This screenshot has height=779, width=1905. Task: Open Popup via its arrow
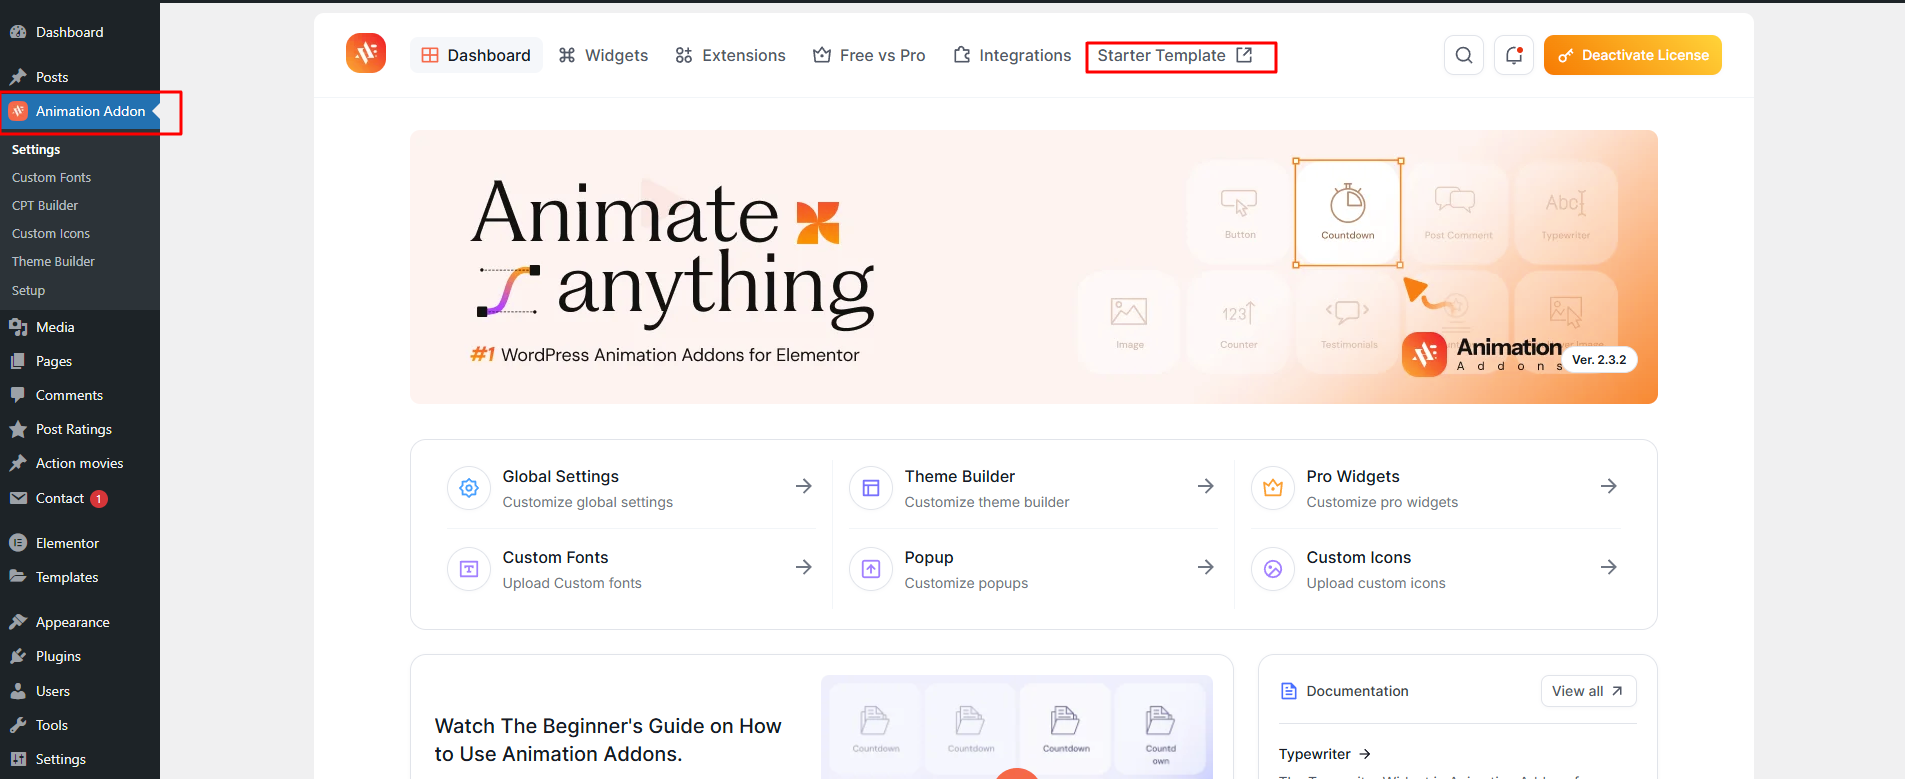1206,567
